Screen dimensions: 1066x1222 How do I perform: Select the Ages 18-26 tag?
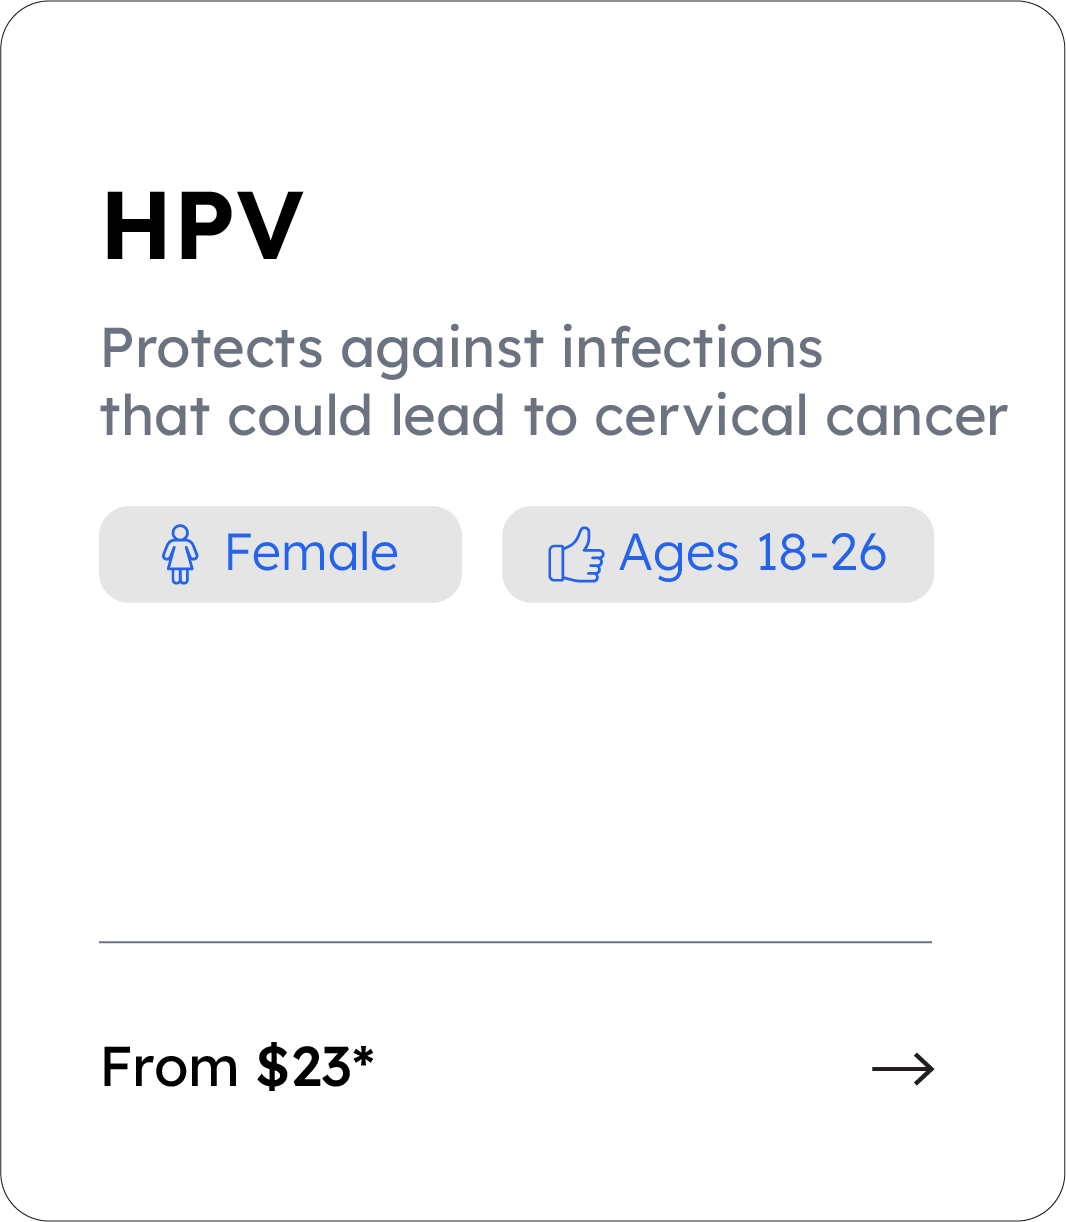pyautogui.click(x=717, y=554)
